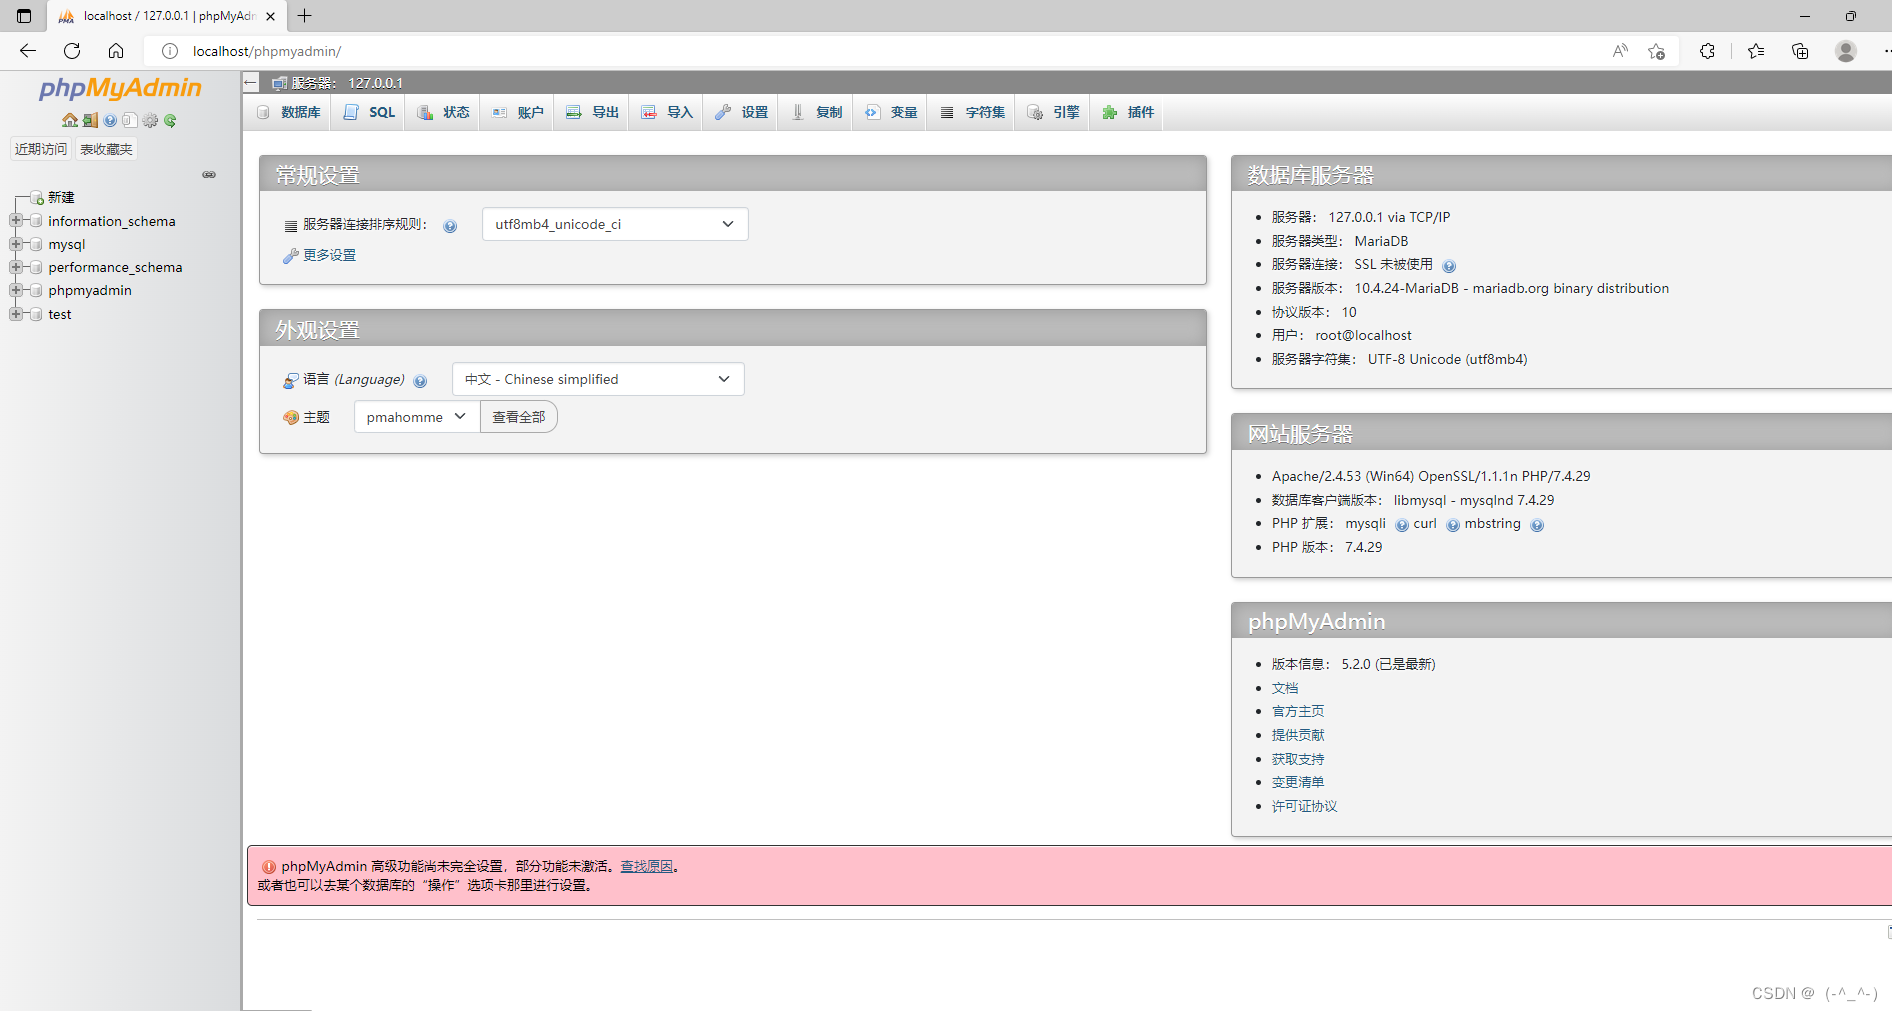Expand the information_schema database node
Image resolution: width=1892 pixels, height=1011 pixels.
(16, 221)
